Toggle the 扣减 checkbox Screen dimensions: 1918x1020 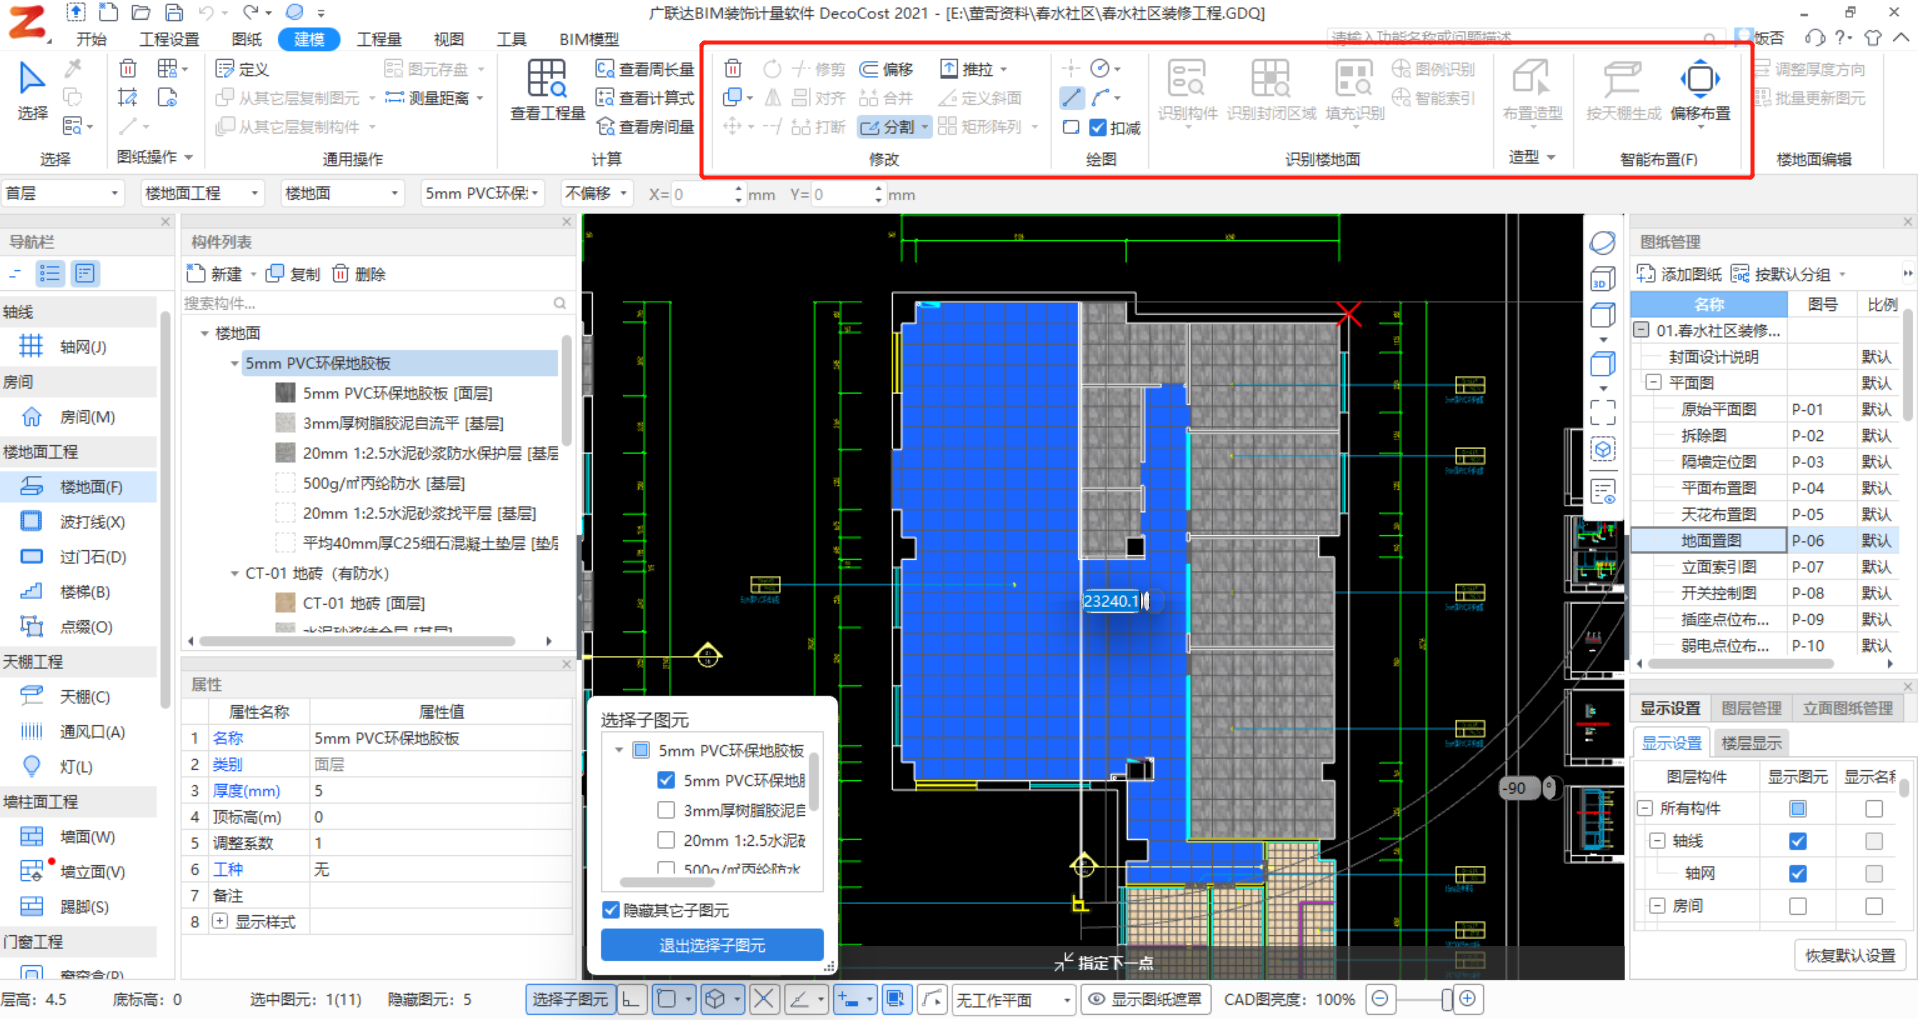(x=1098, y=128)
